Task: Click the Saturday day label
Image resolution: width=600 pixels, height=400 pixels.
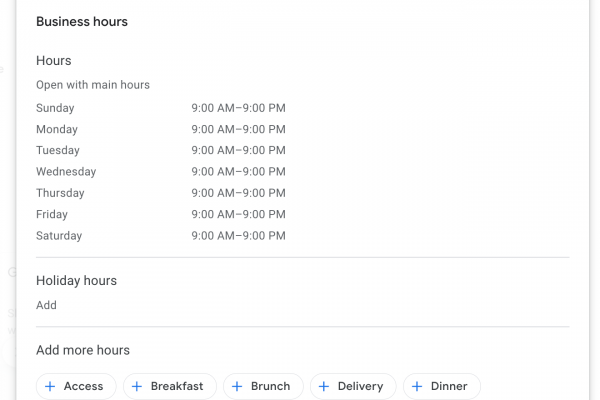Action: 59,236
